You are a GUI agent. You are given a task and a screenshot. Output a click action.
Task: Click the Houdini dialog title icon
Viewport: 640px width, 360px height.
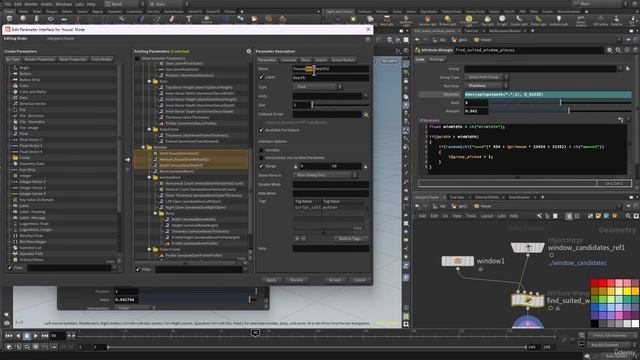coord(7,29)
